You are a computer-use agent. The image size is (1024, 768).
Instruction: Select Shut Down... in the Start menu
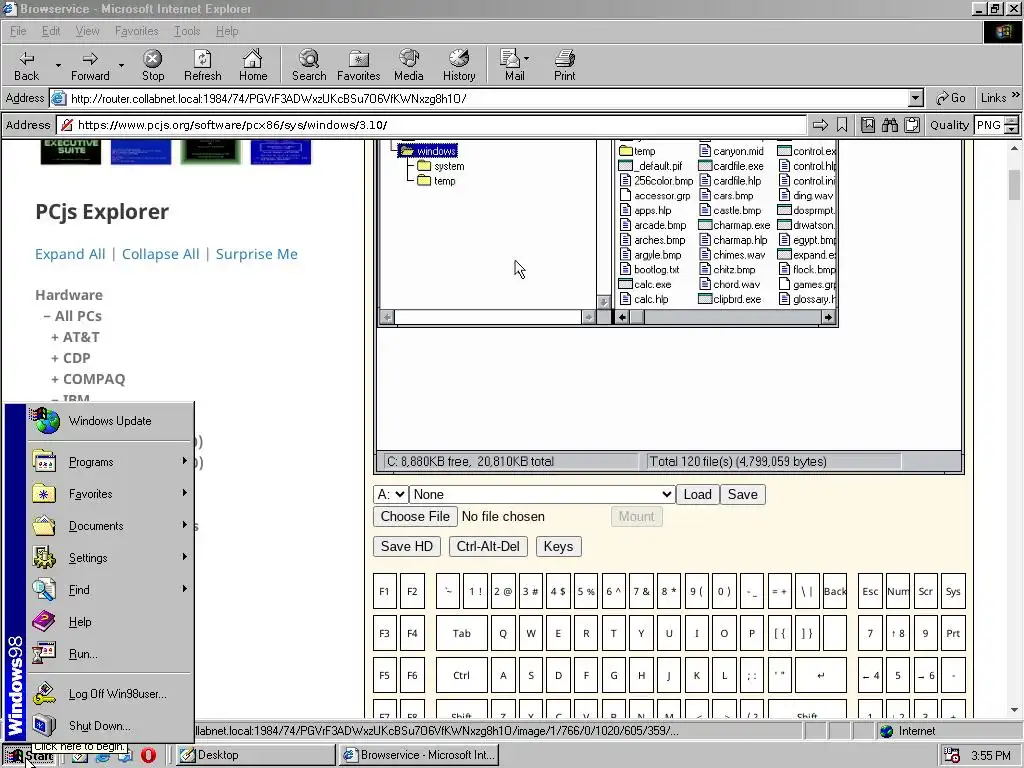pyautogui.click(x=110, y=726)
